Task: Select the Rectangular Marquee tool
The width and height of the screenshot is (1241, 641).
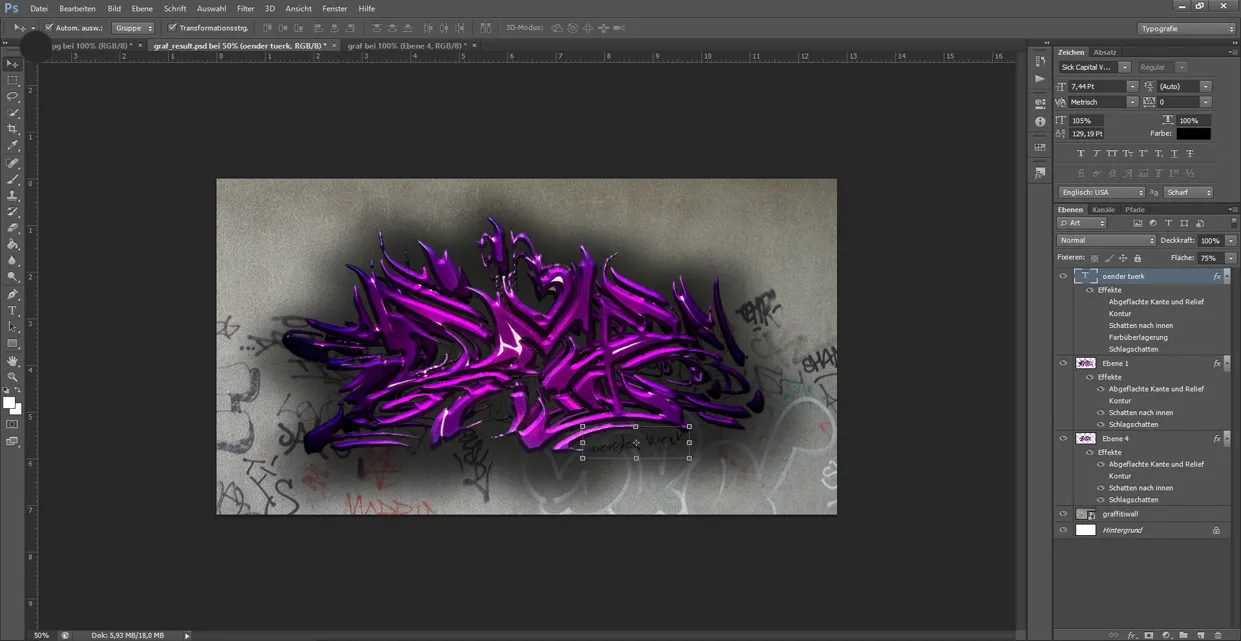Action: tap(12, 79)
